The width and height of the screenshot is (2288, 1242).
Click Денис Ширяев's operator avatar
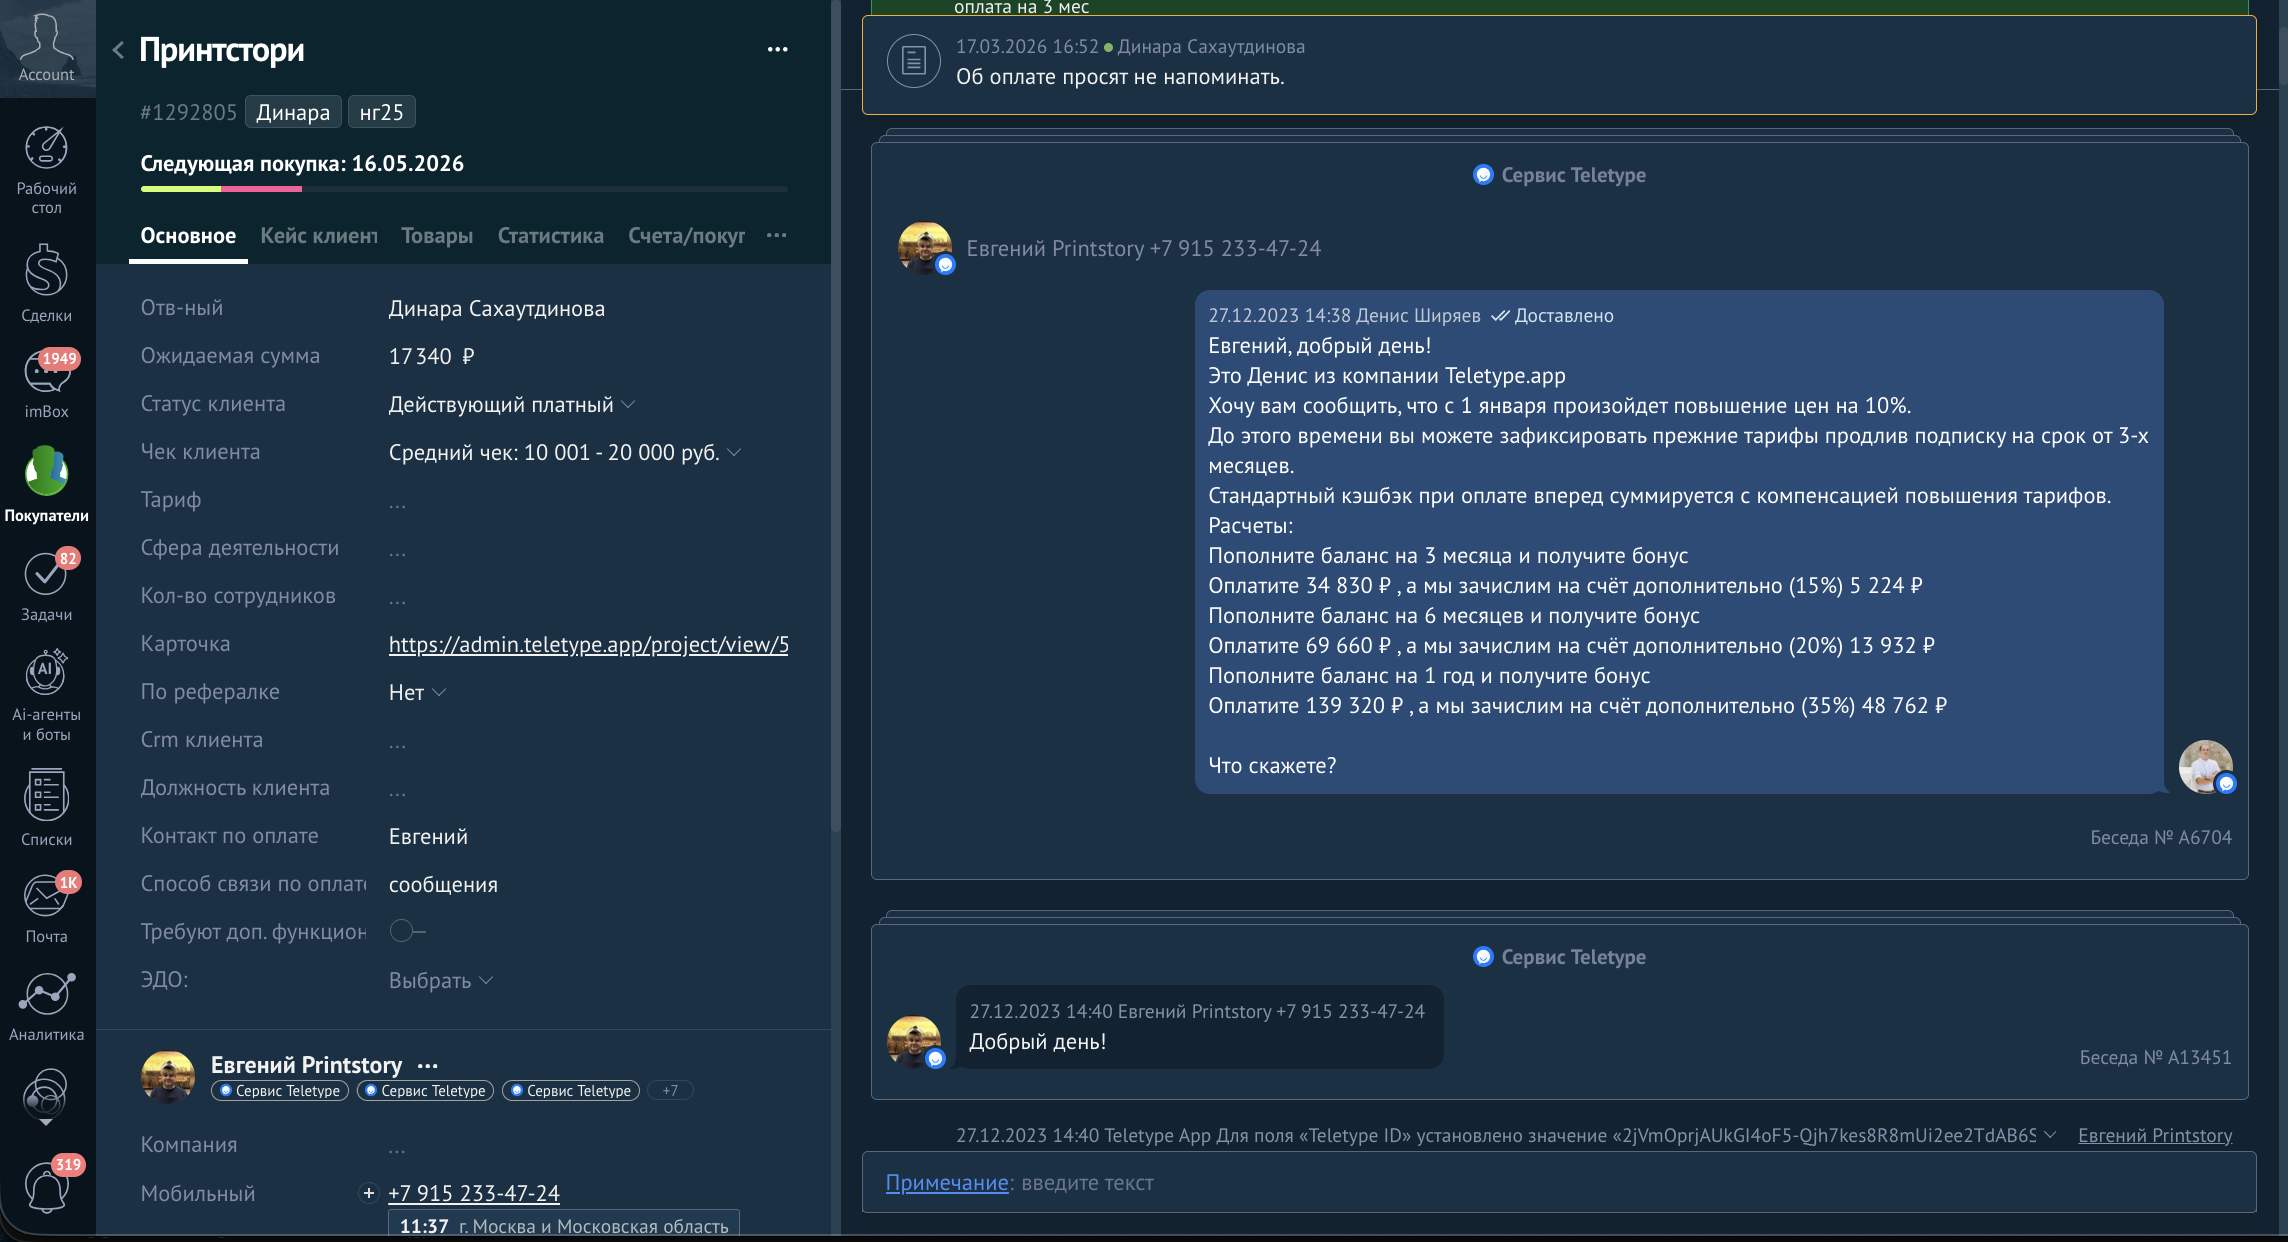tap(2207, 767)
